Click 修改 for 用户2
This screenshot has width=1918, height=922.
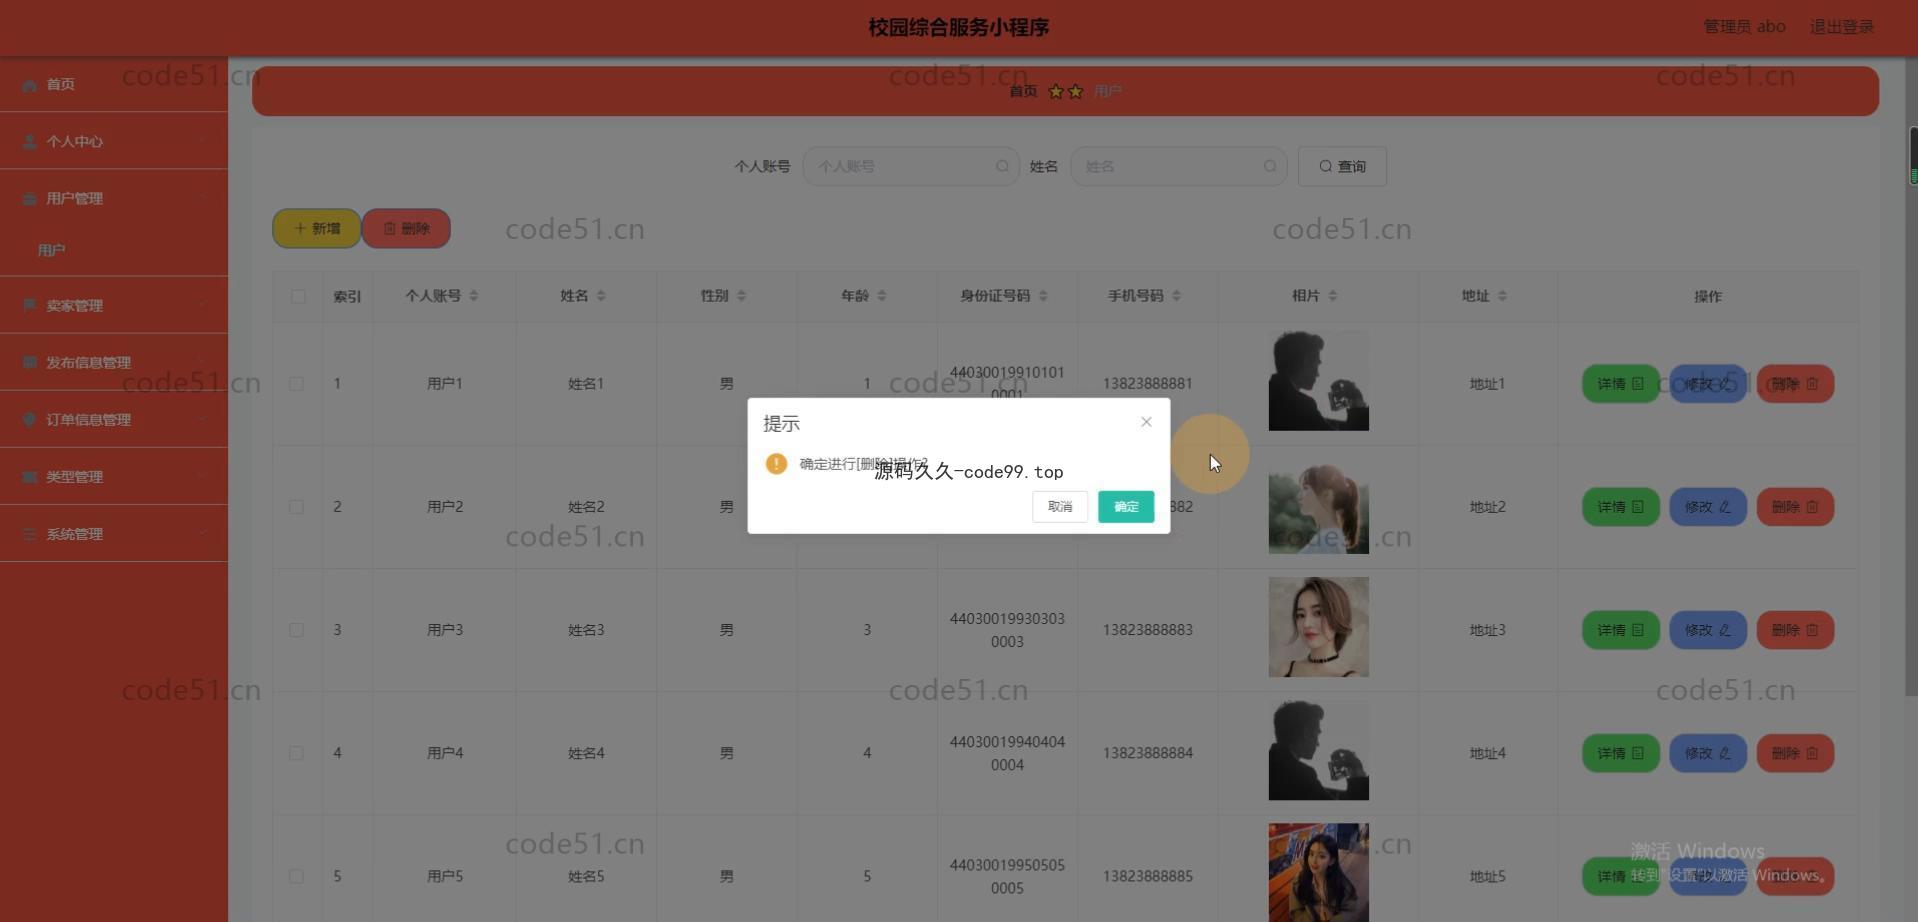click(x=1707, y=507)
